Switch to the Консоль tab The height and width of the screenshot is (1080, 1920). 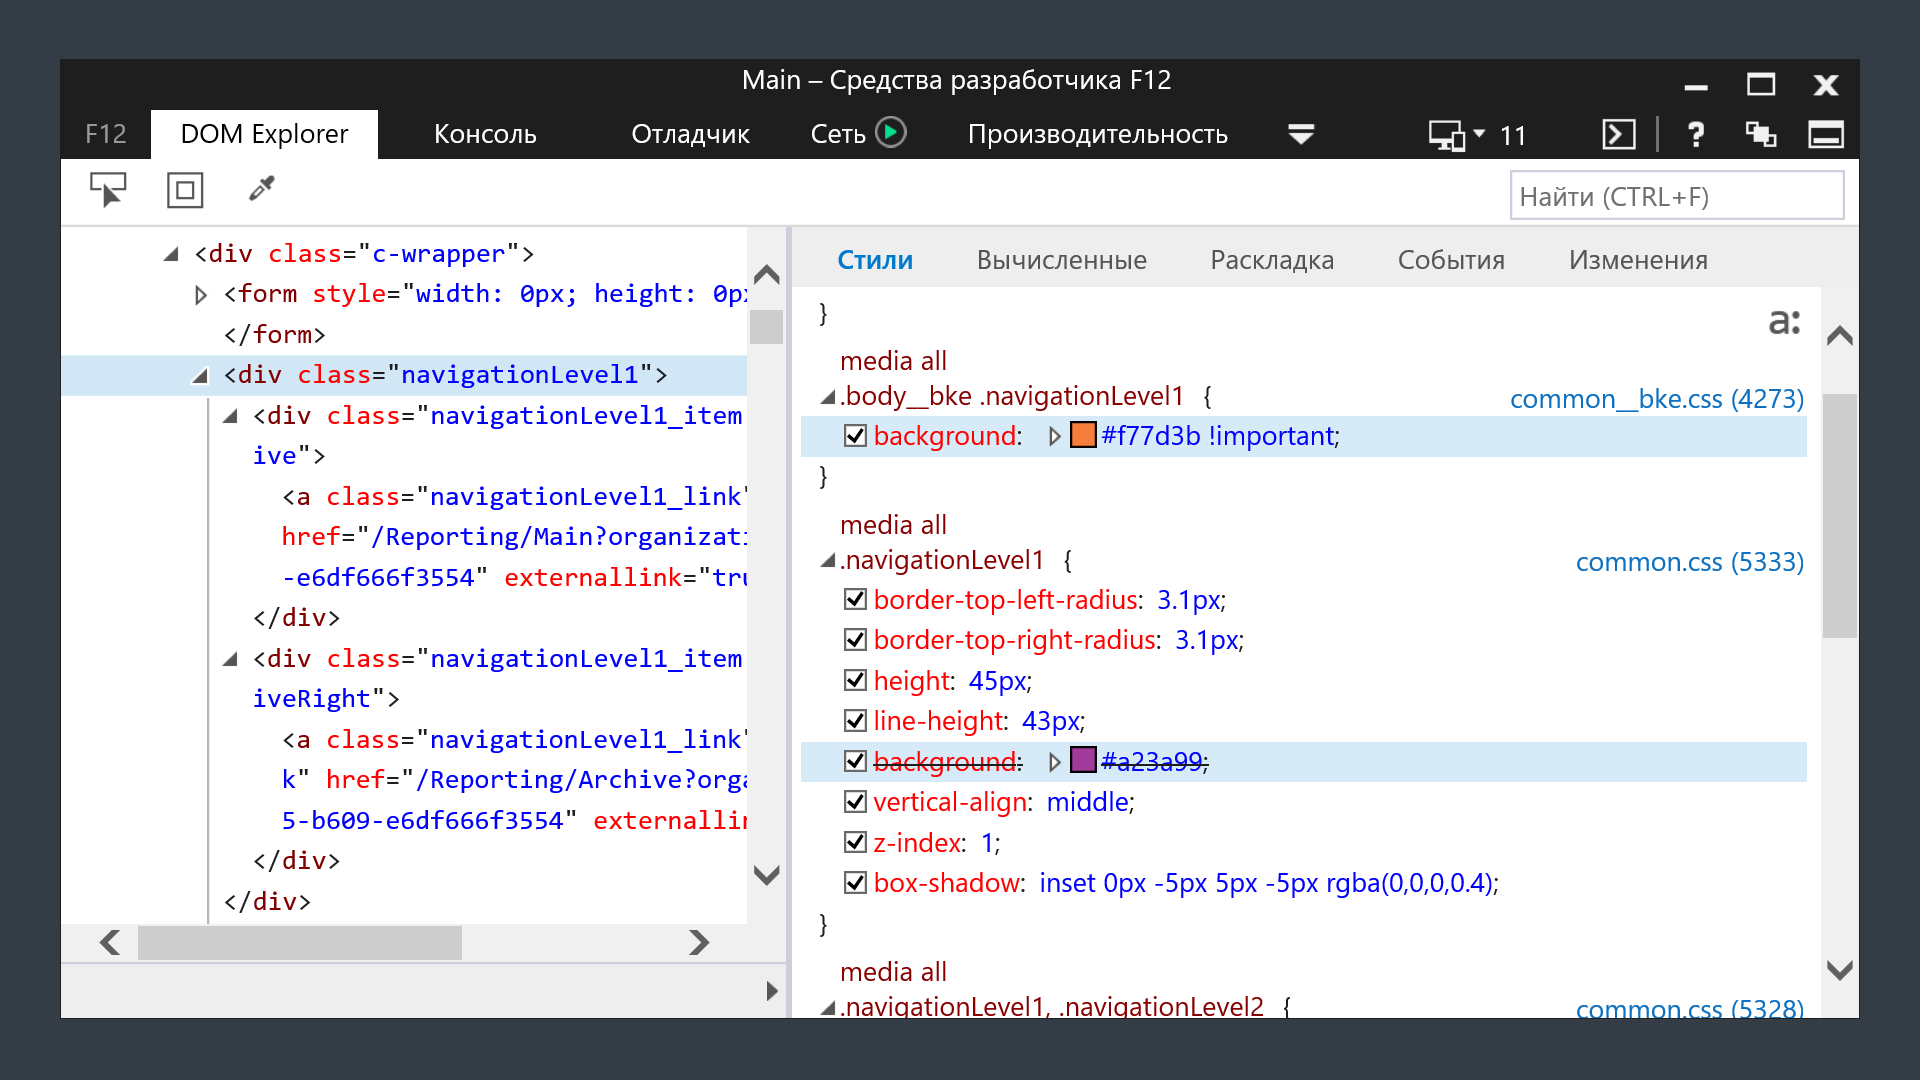pyautogui.click(x=485, y=135)
